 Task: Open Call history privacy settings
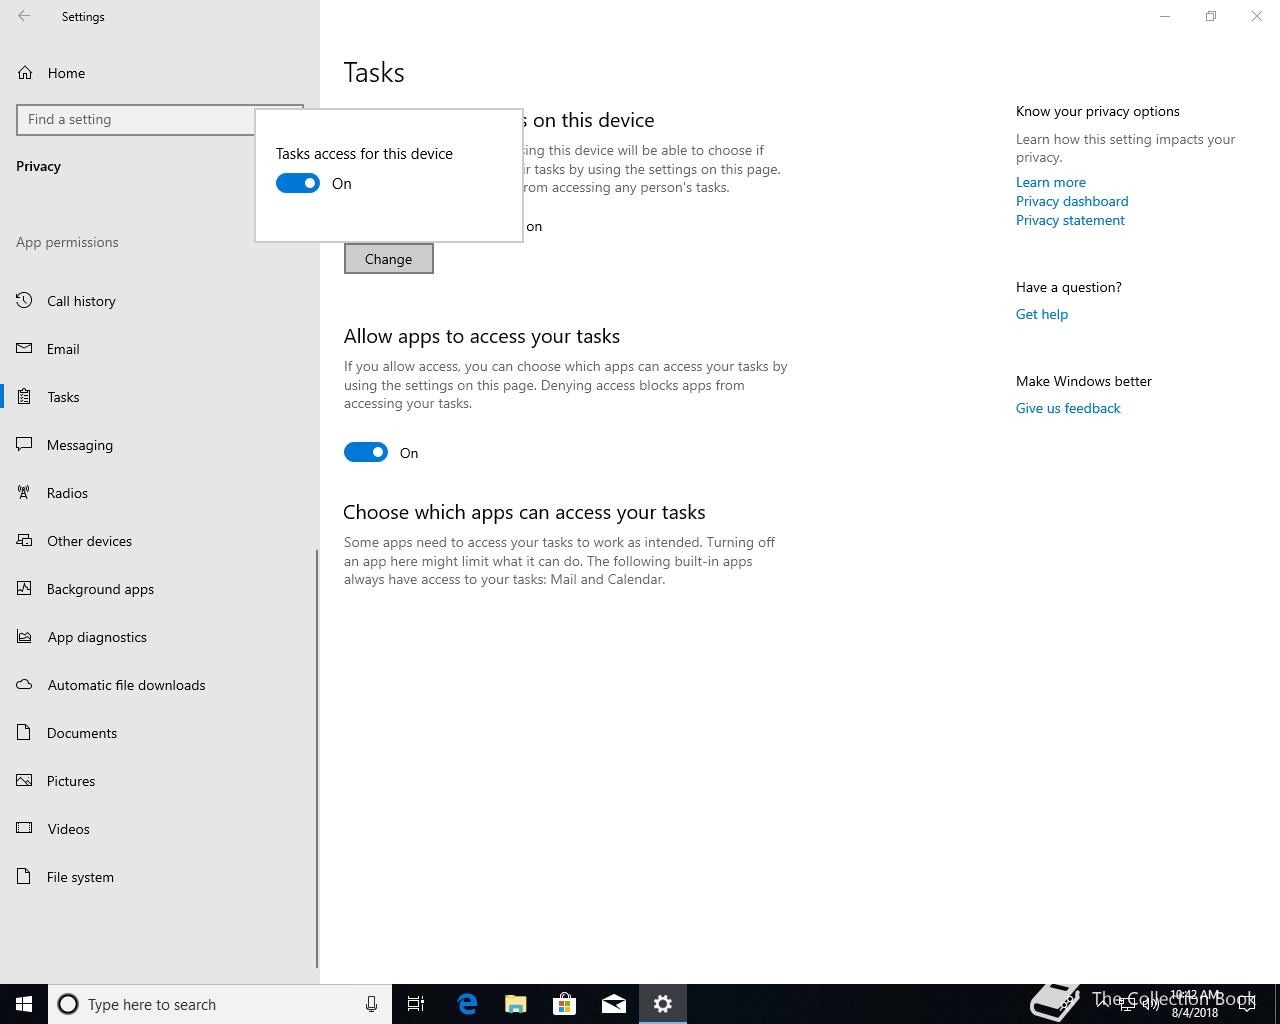pos(159,301)
